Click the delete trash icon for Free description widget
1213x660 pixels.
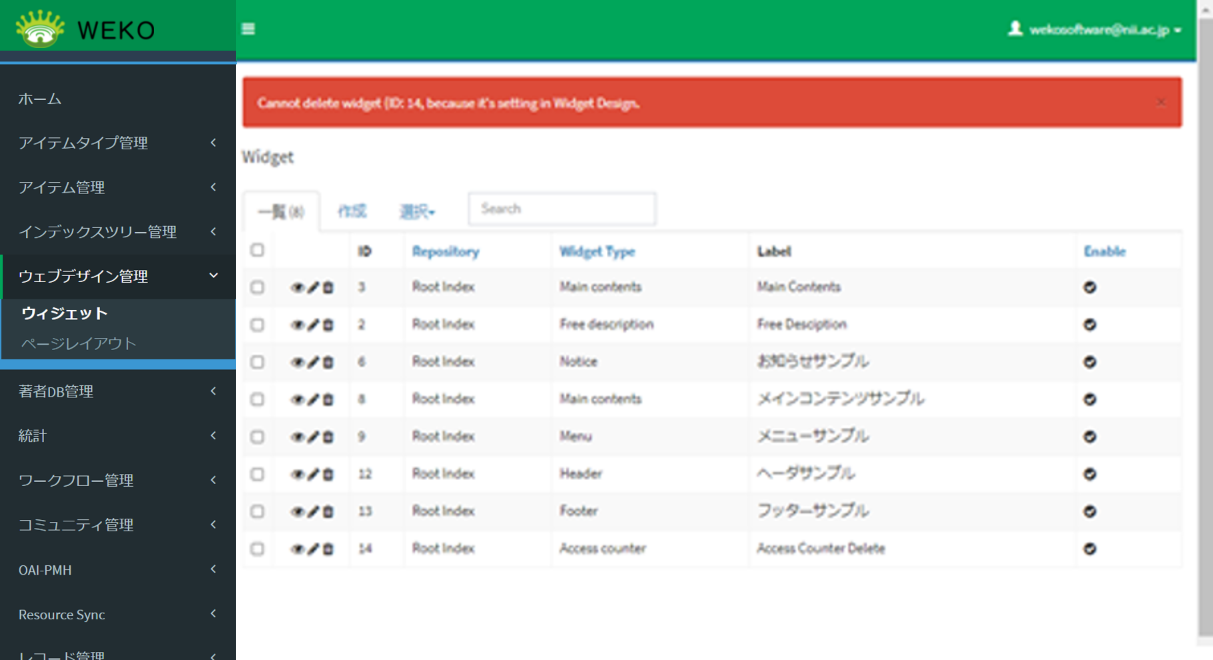(328, 325)
